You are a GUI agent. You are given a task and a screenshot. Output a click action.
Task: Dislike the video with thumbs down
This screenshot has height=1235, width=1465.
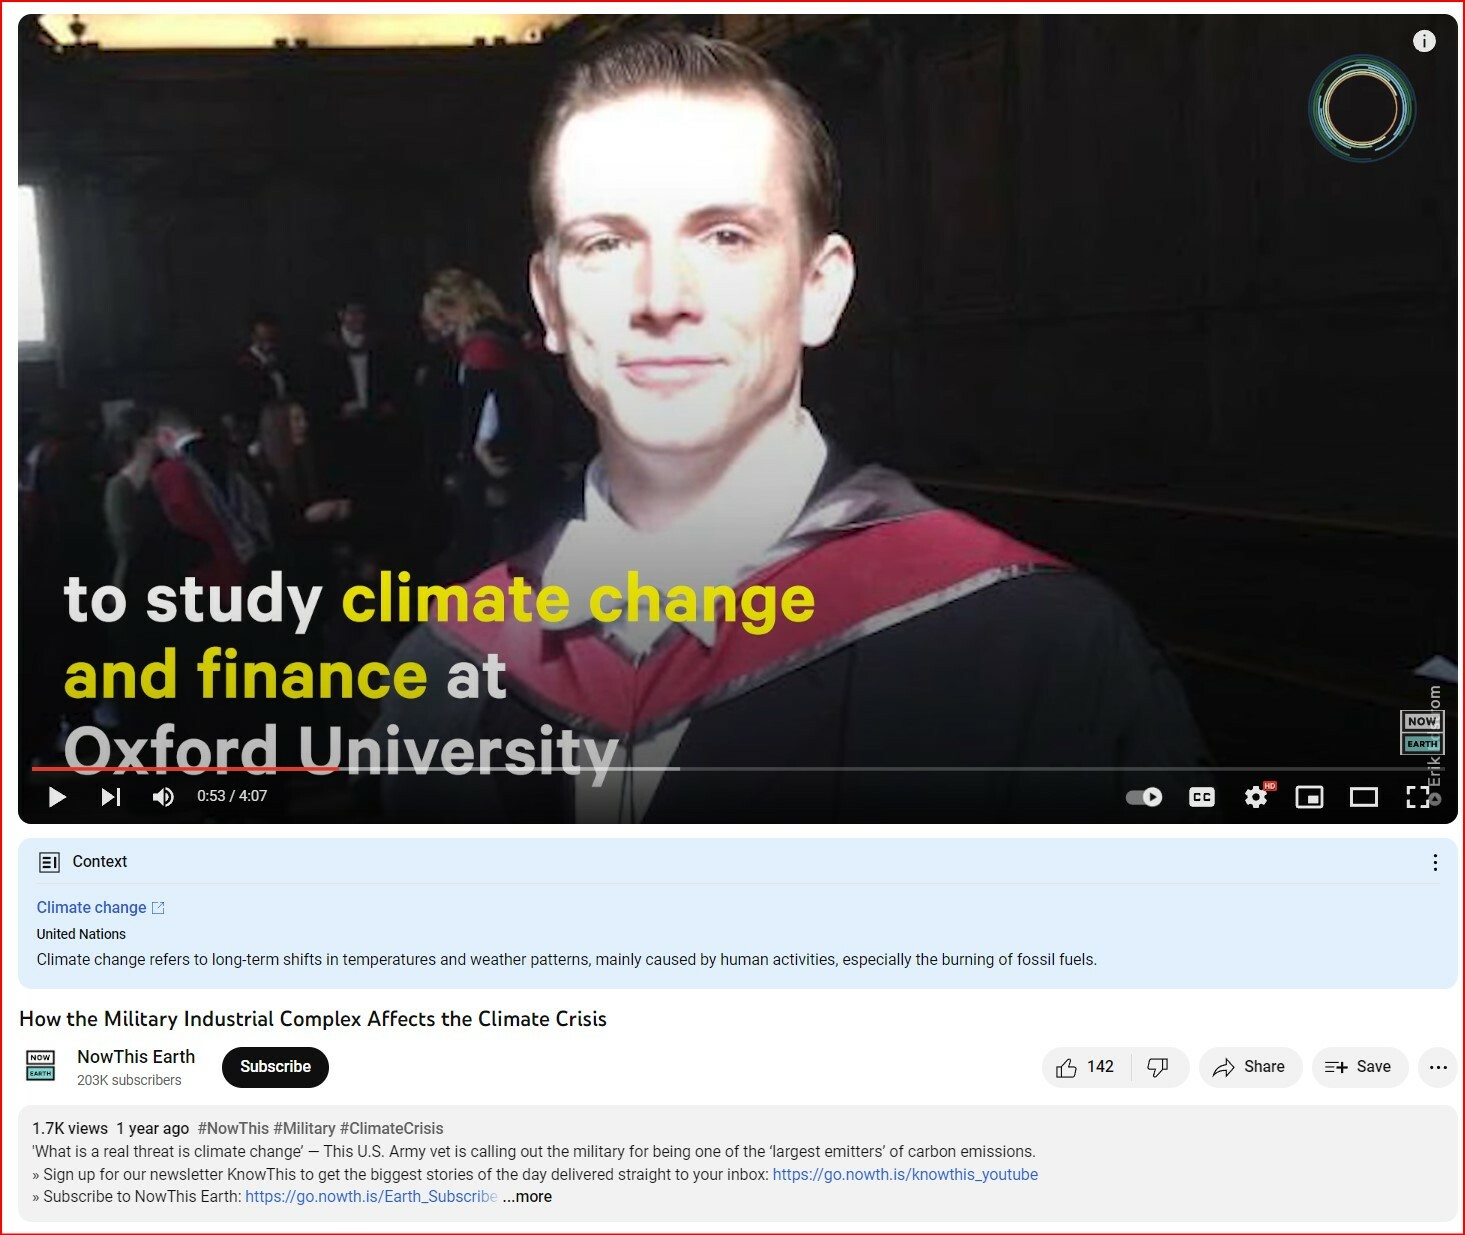coord(1158,1067)
